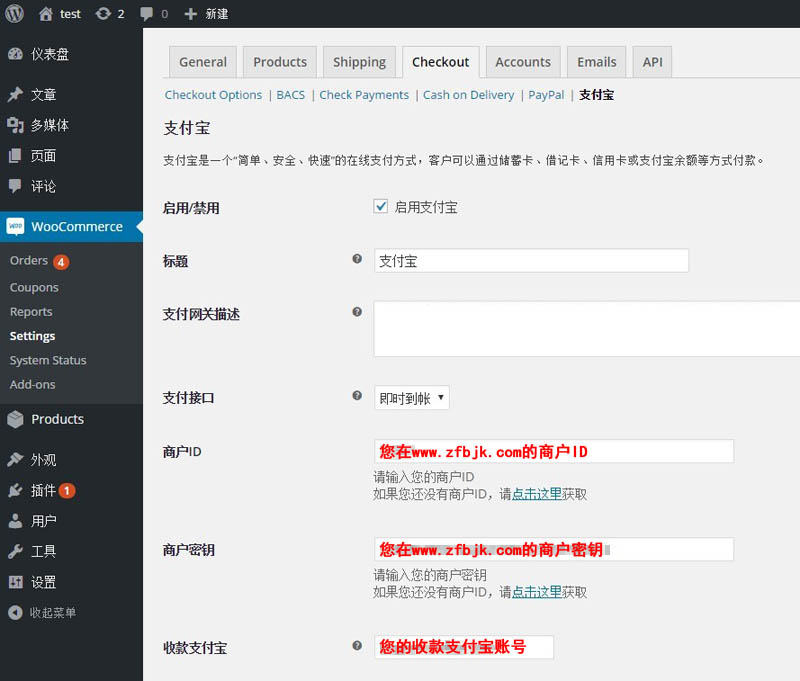
Task: Click the WooCommerce menu label
Action: click(77, 226)
